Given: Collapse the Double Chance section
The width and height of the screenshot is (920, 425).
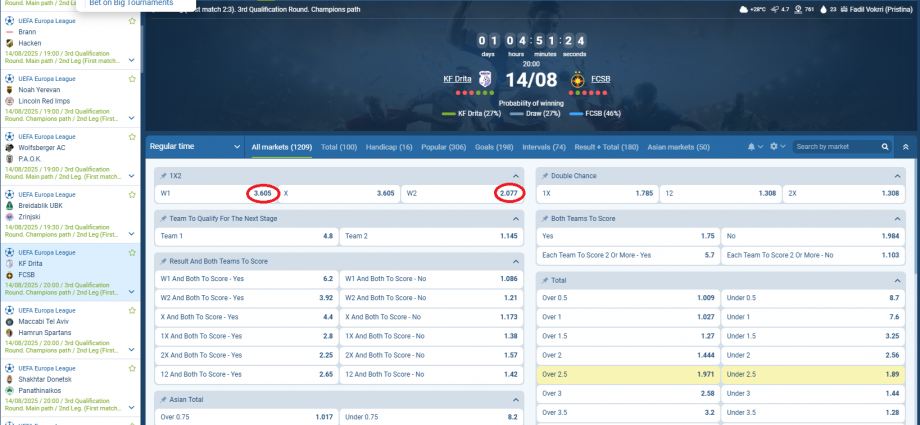Looking at the screenshot, I should 897,176.
